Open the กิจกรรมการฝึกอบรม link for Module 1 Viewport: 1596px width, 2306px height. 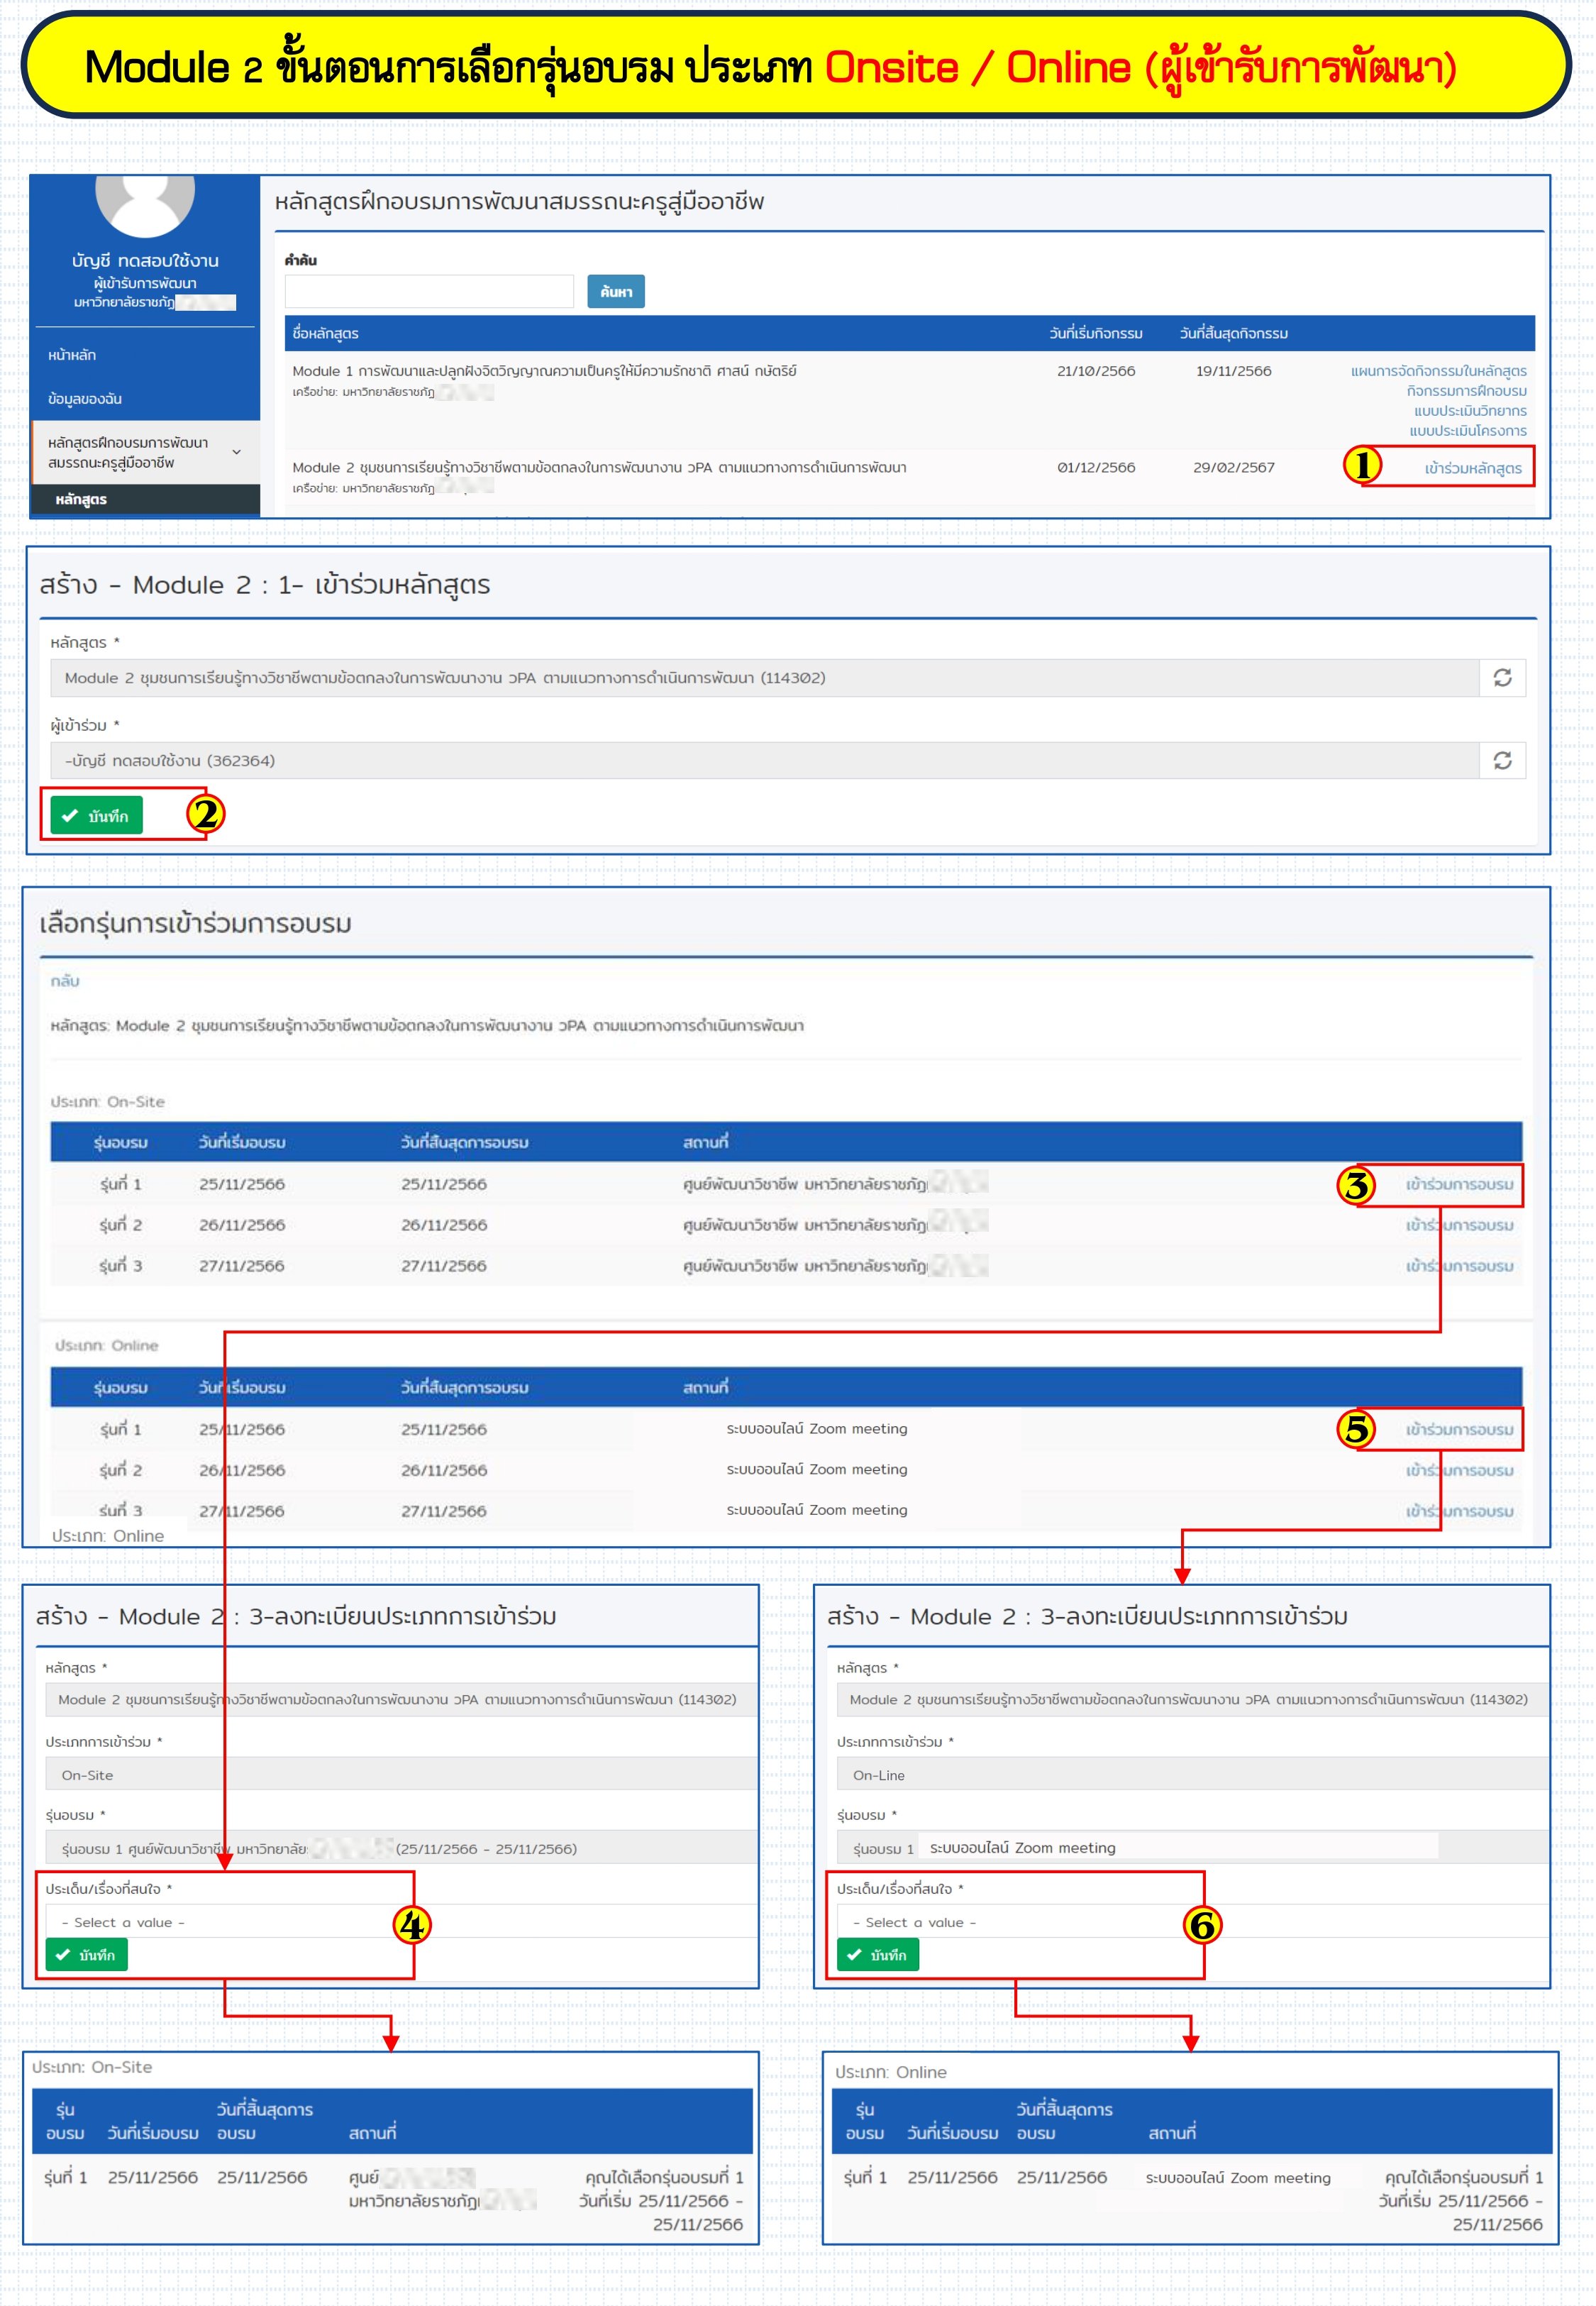1466,391
